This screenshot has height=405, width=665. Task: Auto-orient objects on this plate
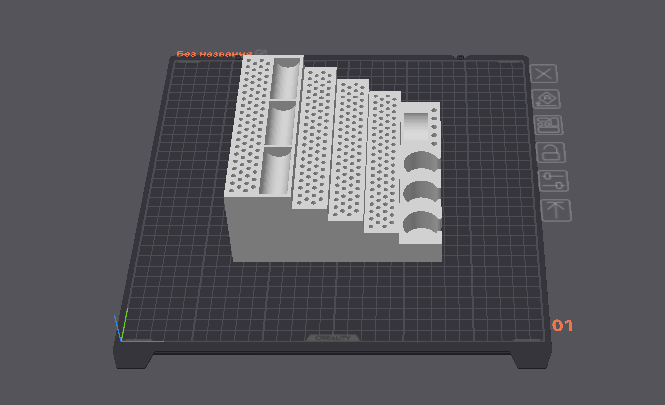[546, 100]
